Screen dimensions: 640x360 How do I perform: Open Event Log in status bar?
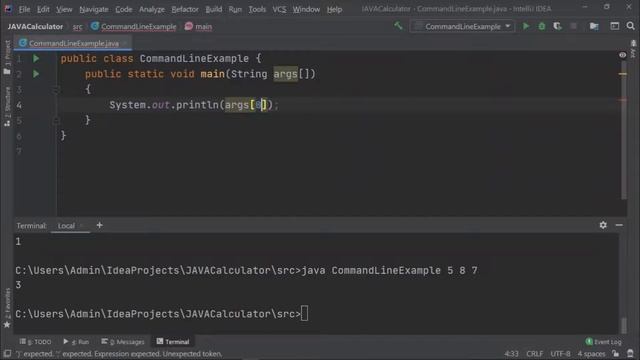coord(603,342)
